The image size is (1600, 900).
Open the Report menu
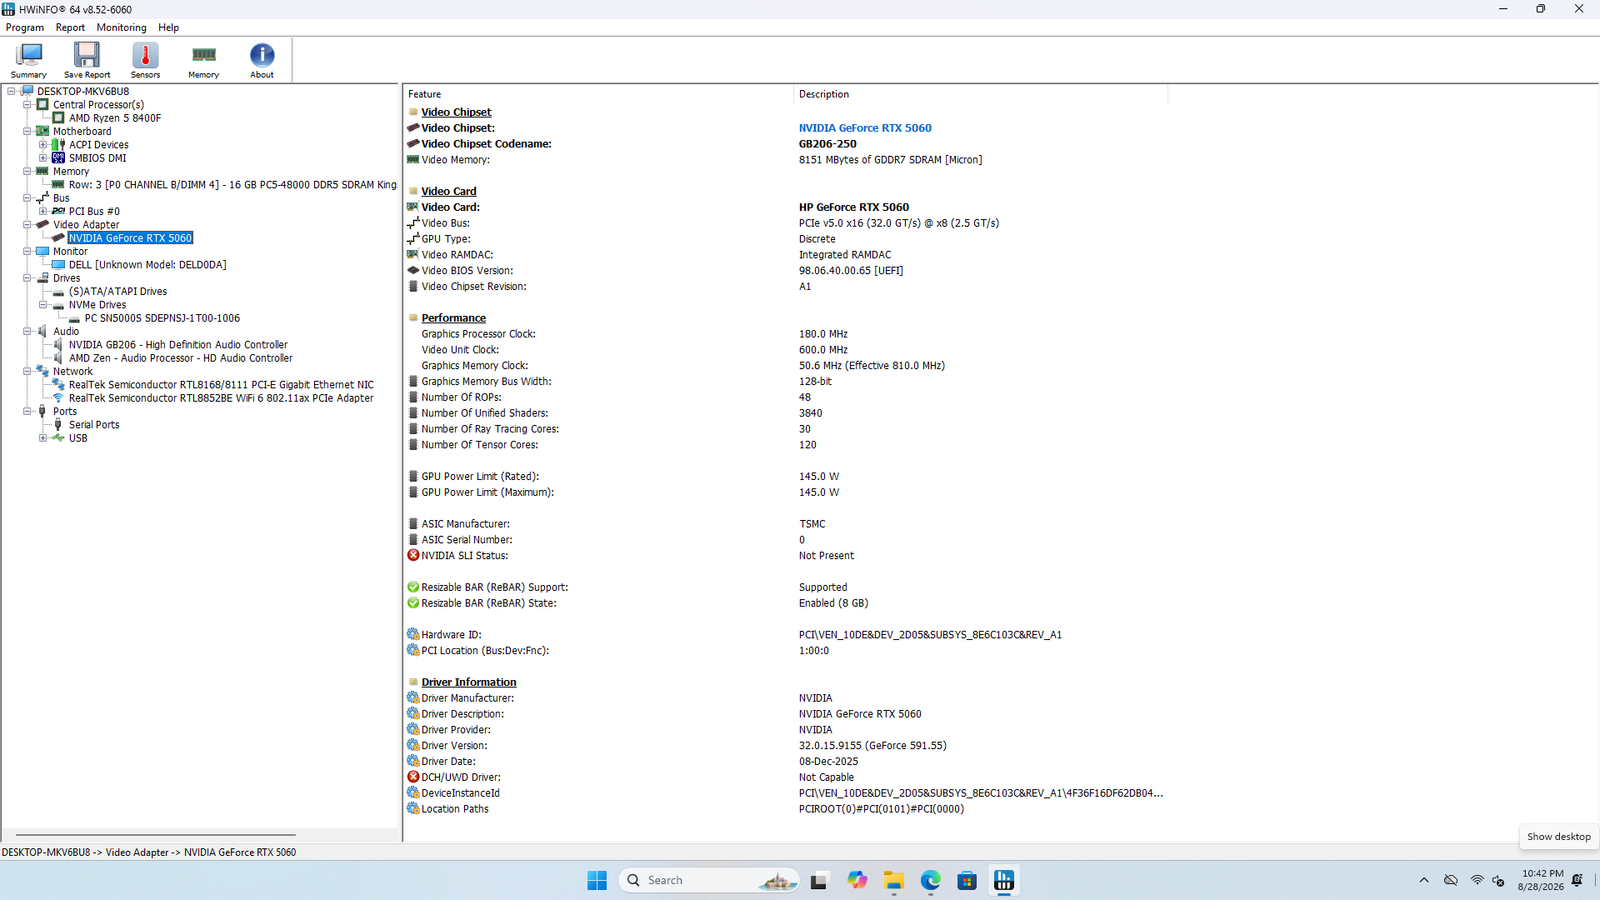[70, 28]
